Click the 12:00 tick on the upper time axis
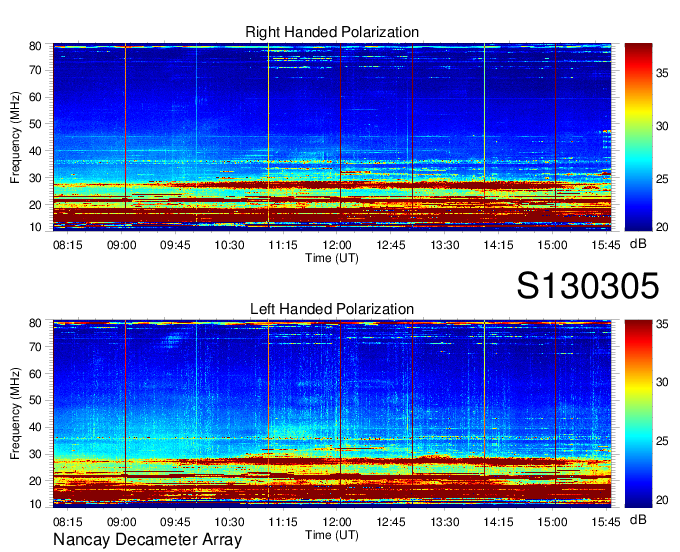 [x=337, y=245]
